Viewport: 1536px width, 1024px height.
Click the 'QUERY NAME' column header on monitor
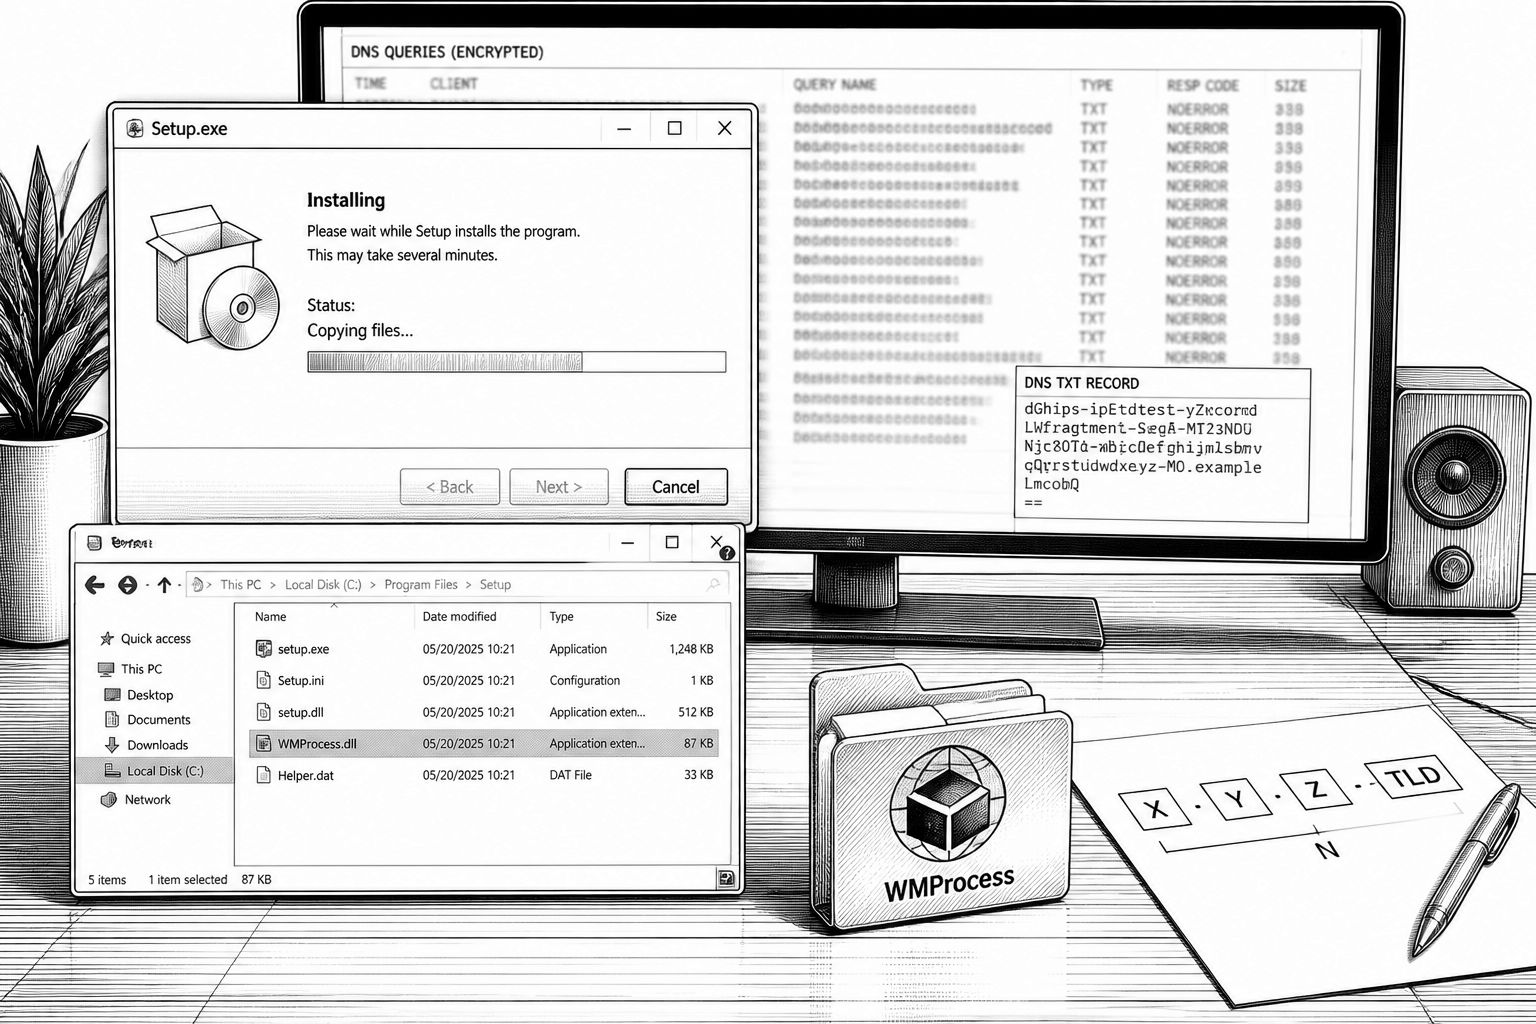834,85
